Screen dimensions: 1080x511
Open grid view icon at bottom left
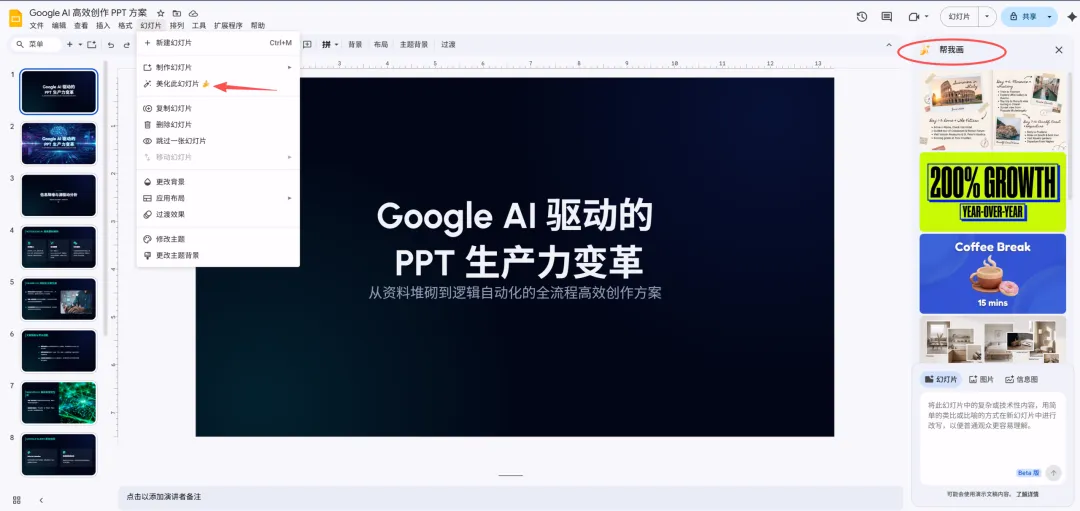tap(17, 499)
